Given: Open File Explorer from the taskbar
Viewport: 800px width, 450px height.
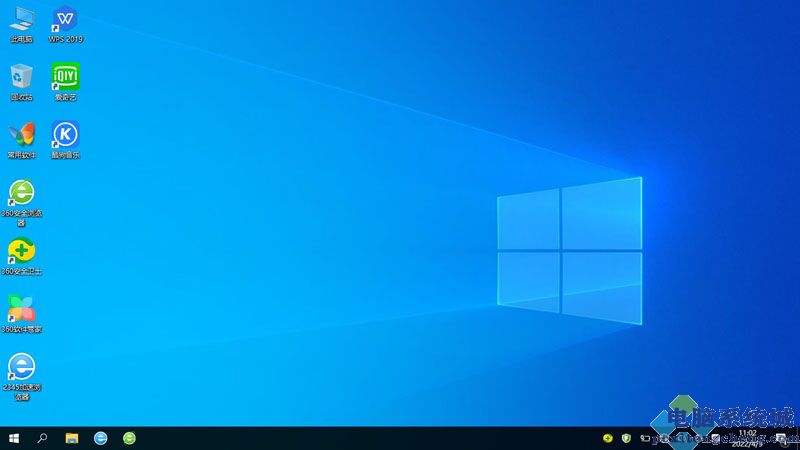Looking at the screenshot, I should [x=72, y=438].
